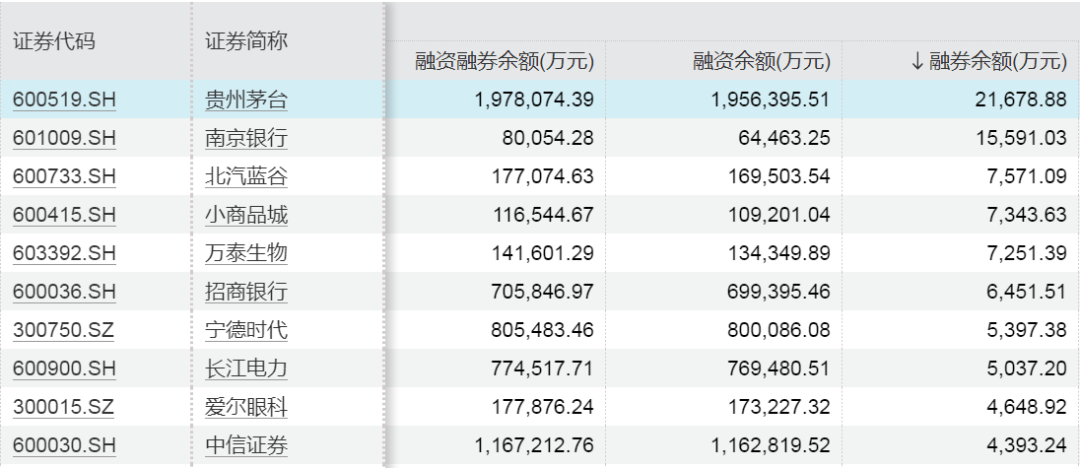Click the 融资余额(万元) column header
This screenshot has width=1080, height=468.
(761, 61)
